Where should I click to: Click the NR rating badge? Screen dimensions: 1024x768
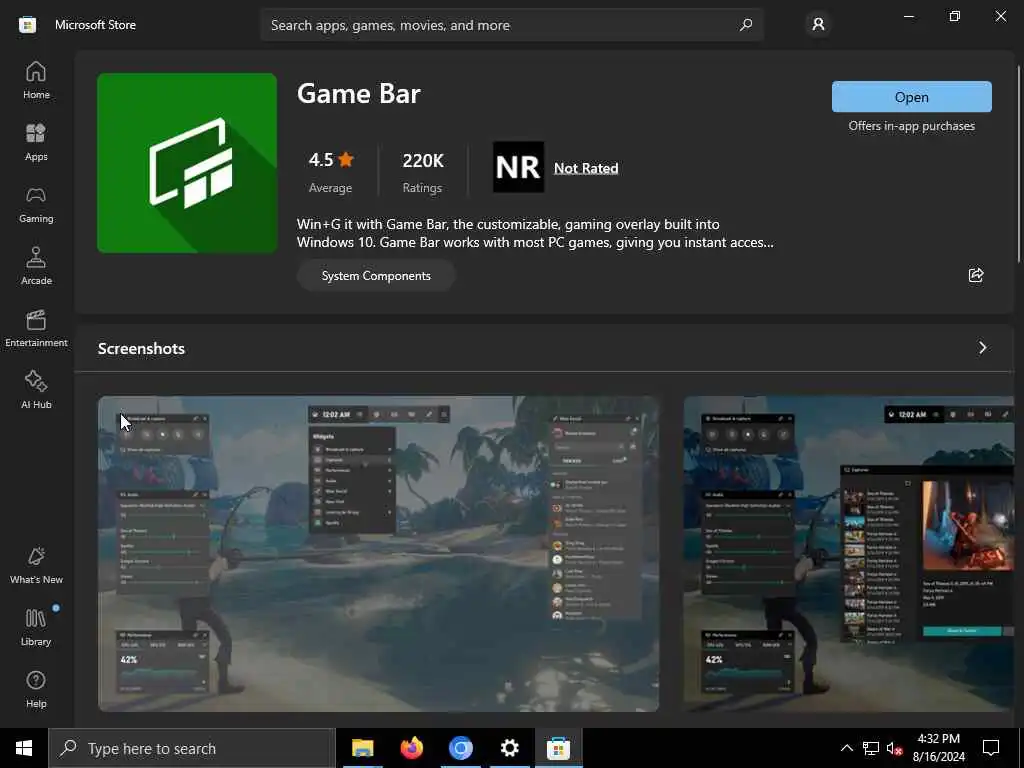[519, 167]
